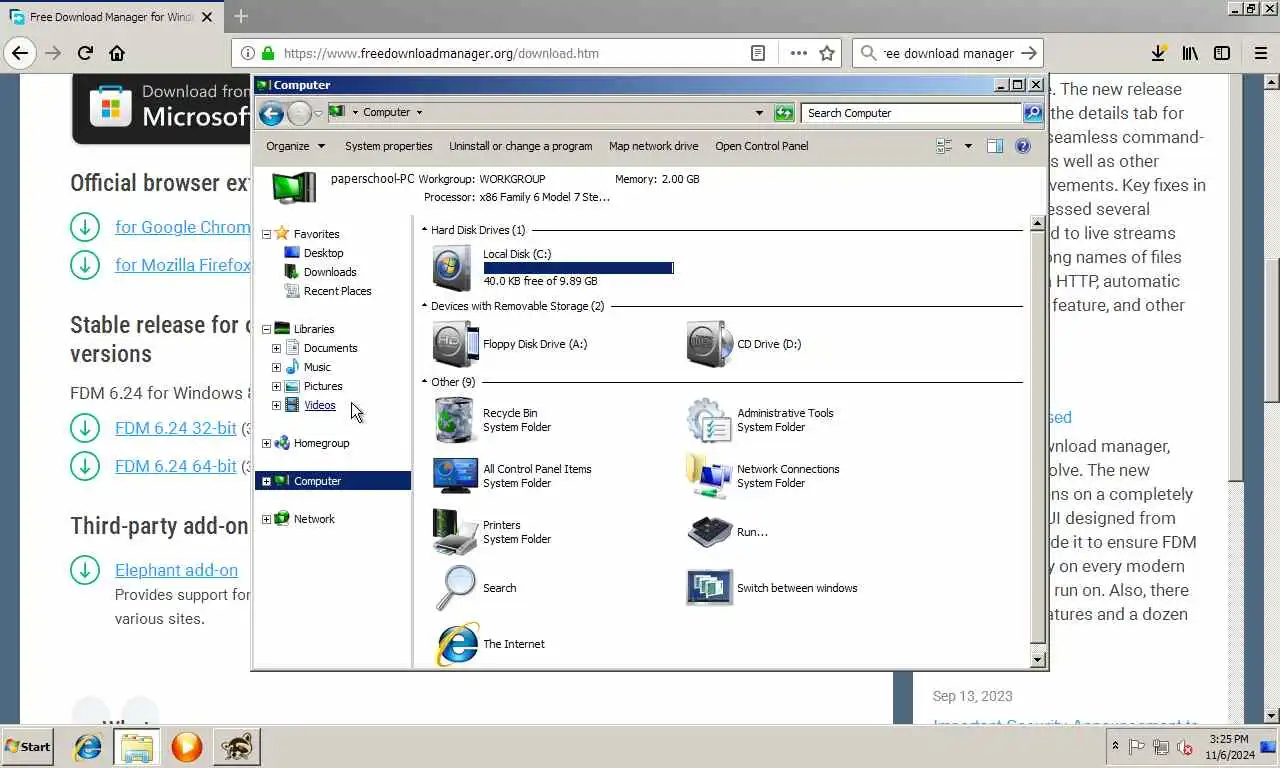The width and height of the screenshot is (1280, 768).
Task: Click the Firefox URL address field
Action: pyautogui.click(x=512, y=53)
